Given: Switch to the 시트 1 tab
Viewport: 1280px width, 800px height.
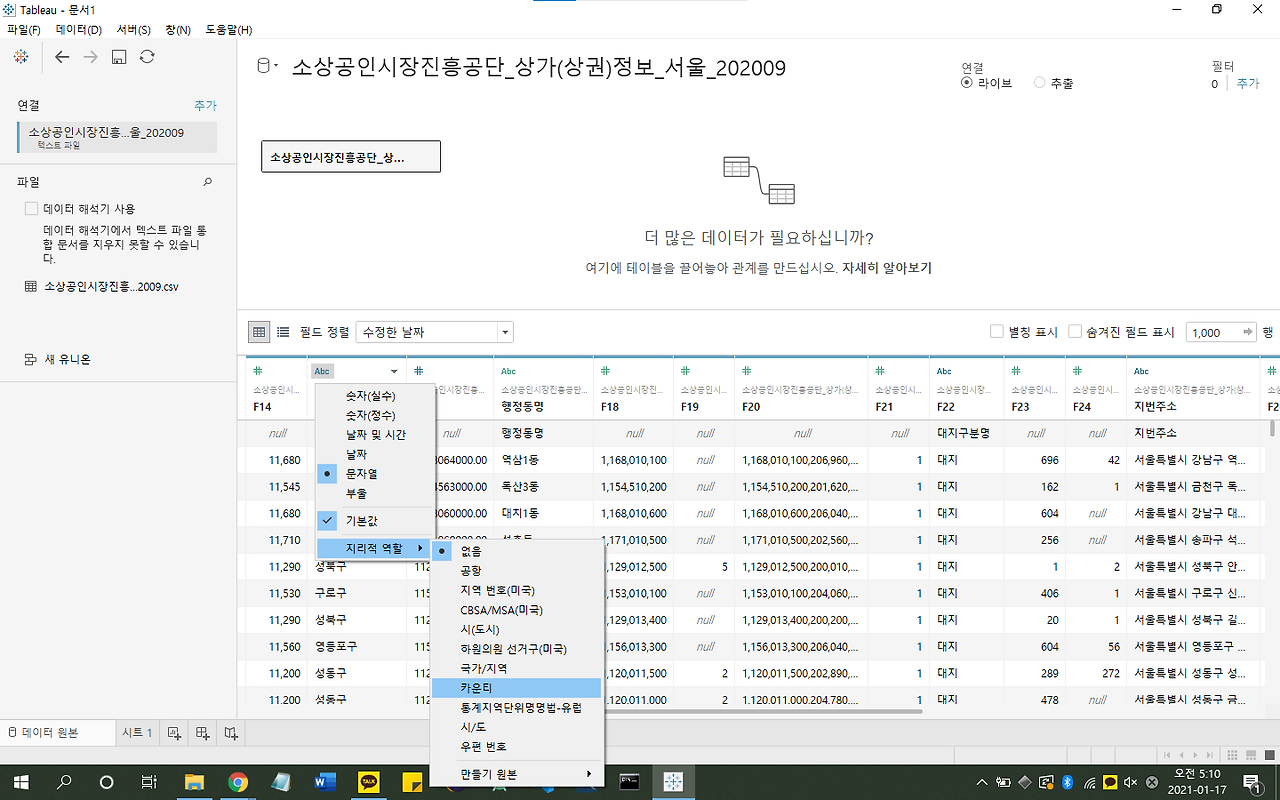Looking at the screenshot, I should (x=137, y=733).
